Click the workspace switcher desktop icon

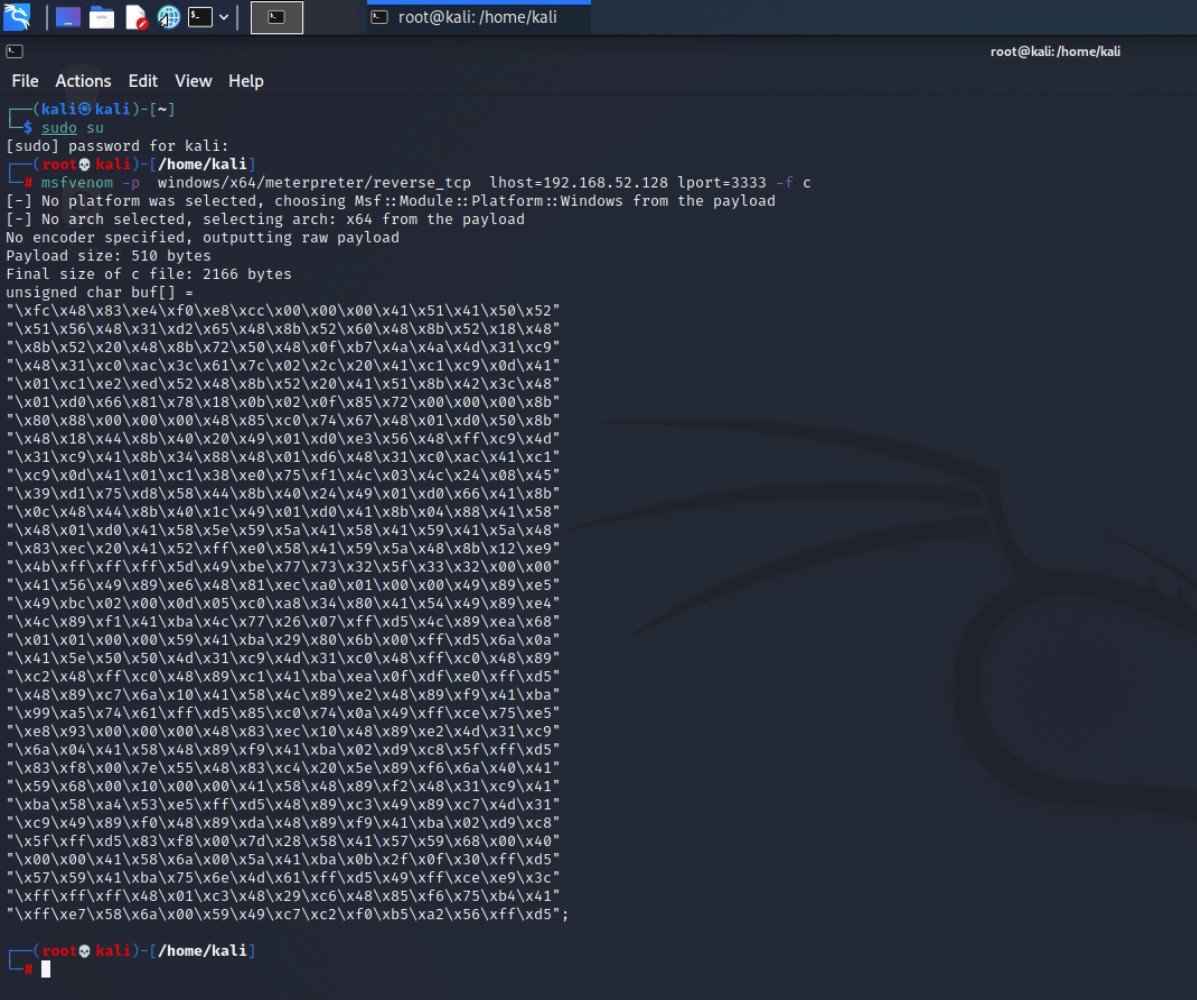68,17
